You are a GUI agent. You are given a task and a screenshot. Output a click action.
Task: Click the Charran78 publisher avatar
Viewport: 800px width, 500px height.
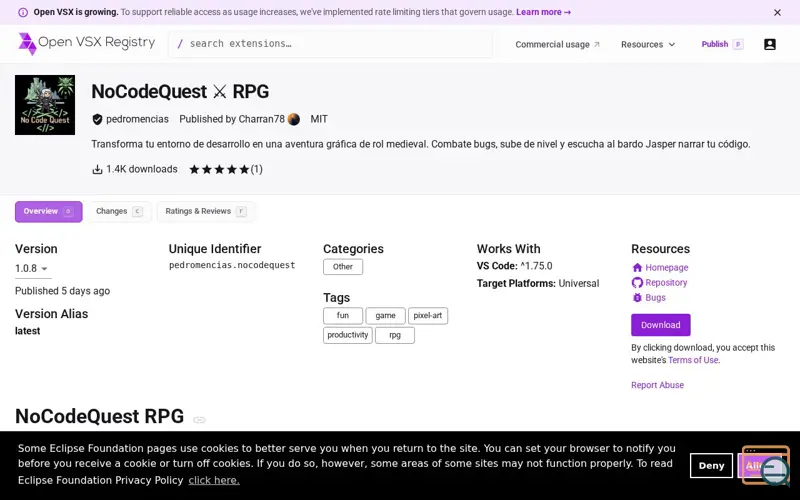tap(294, 119)
